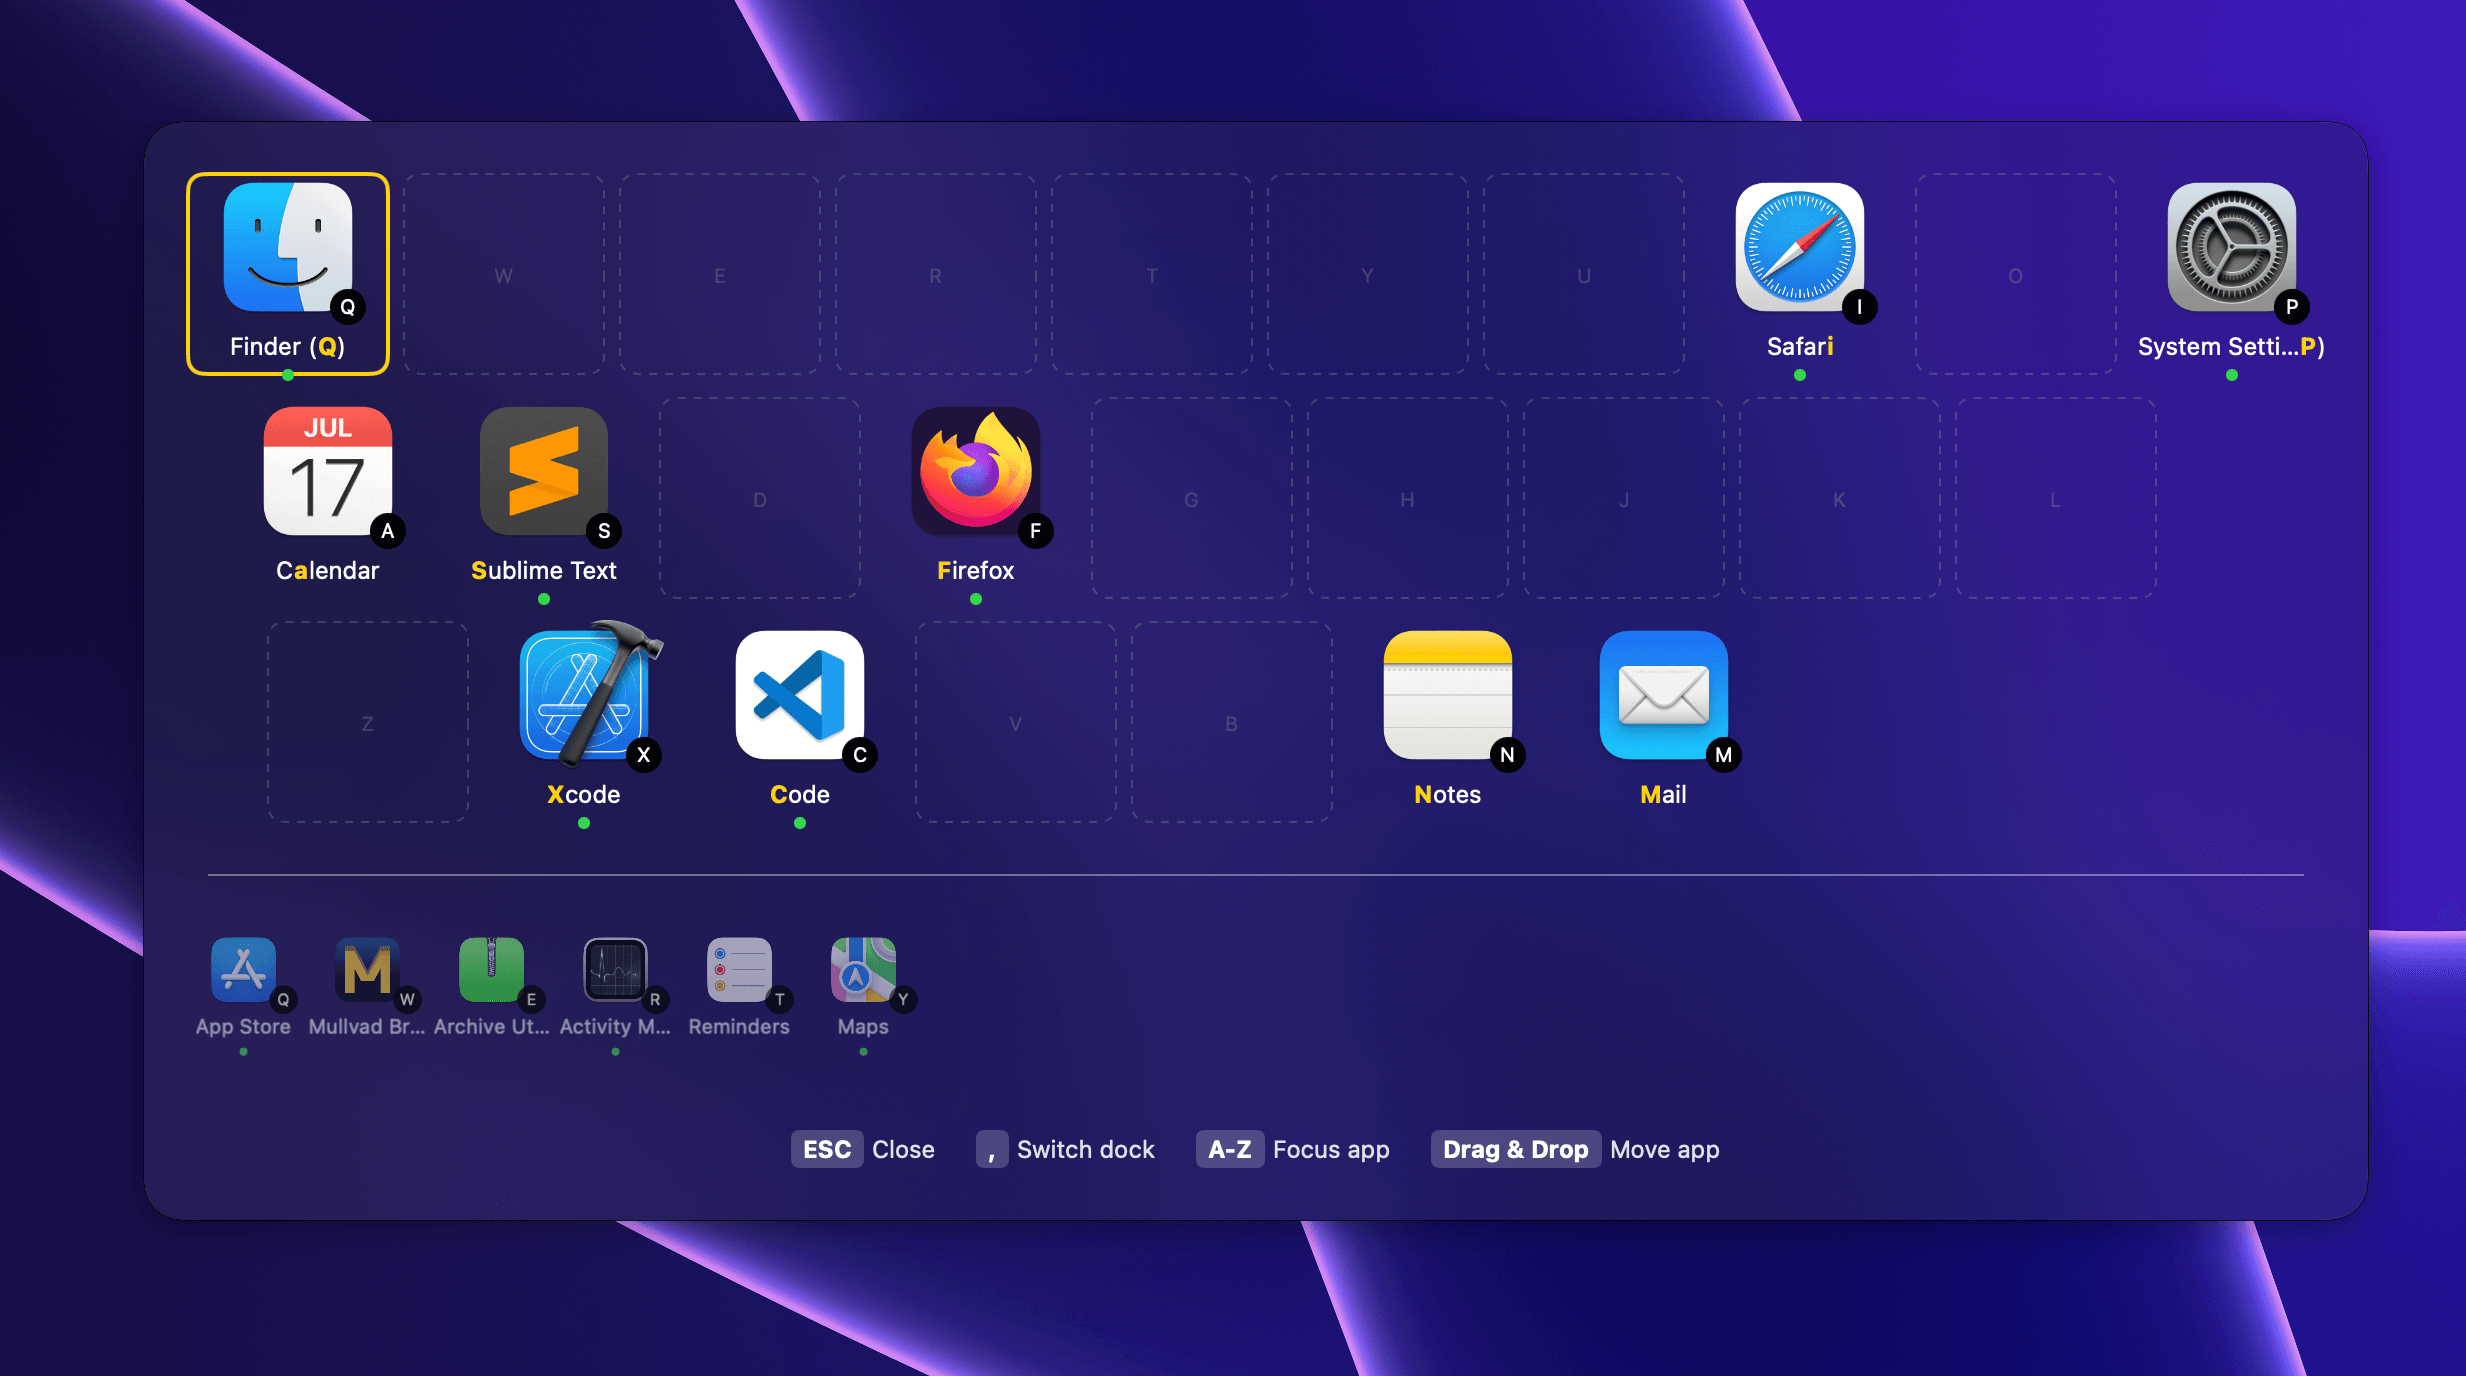Select the empty Z key slot
2466x1376 pixels.
pyautogui.click(x=368, y=722)
